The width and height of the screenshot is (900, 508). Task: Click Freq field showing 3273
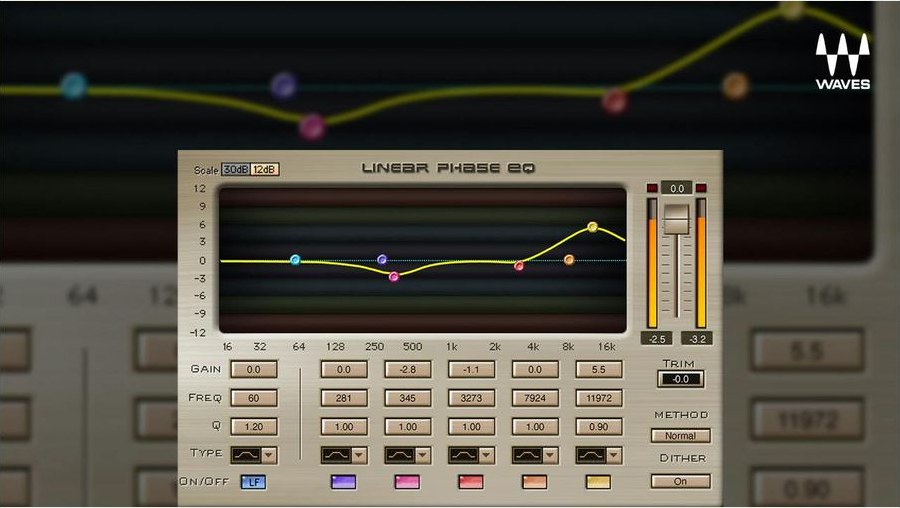coord(471,398)
